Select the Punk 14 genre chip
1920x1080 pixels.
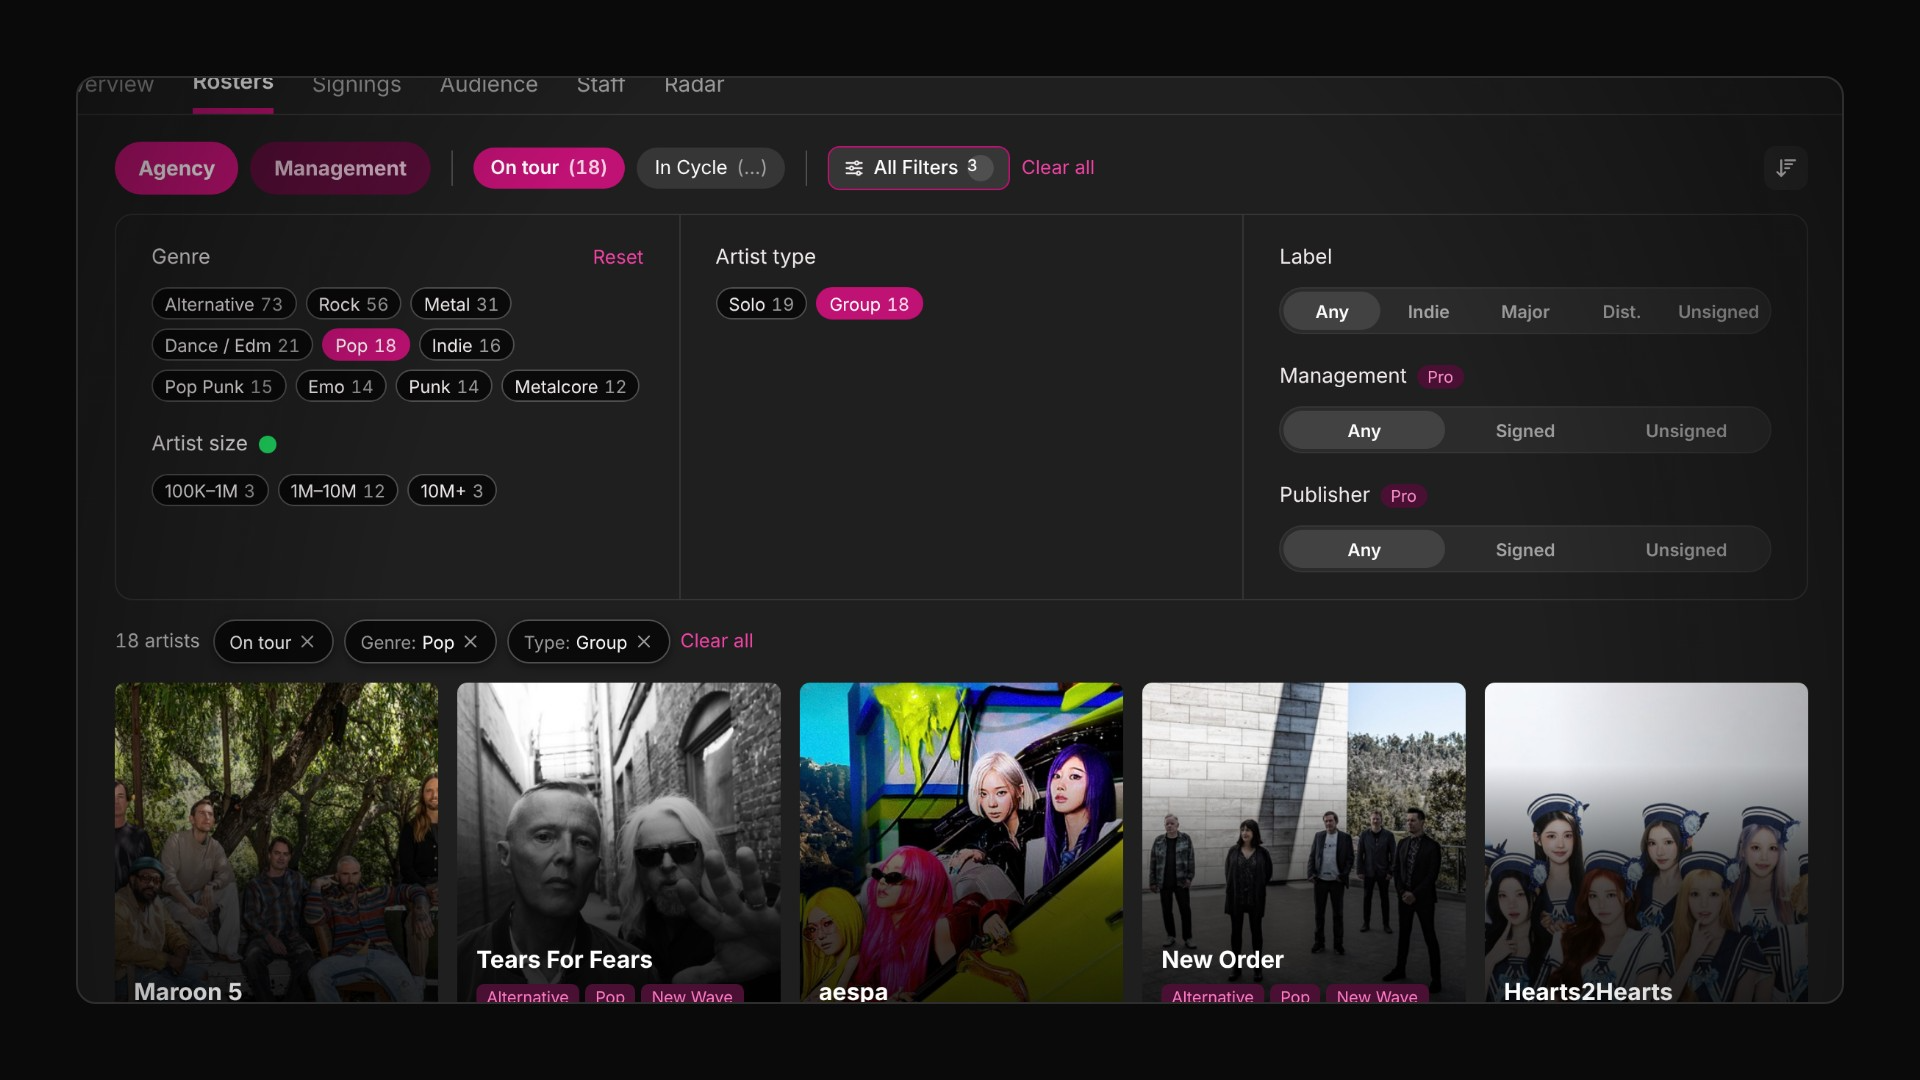coord(444,386)
